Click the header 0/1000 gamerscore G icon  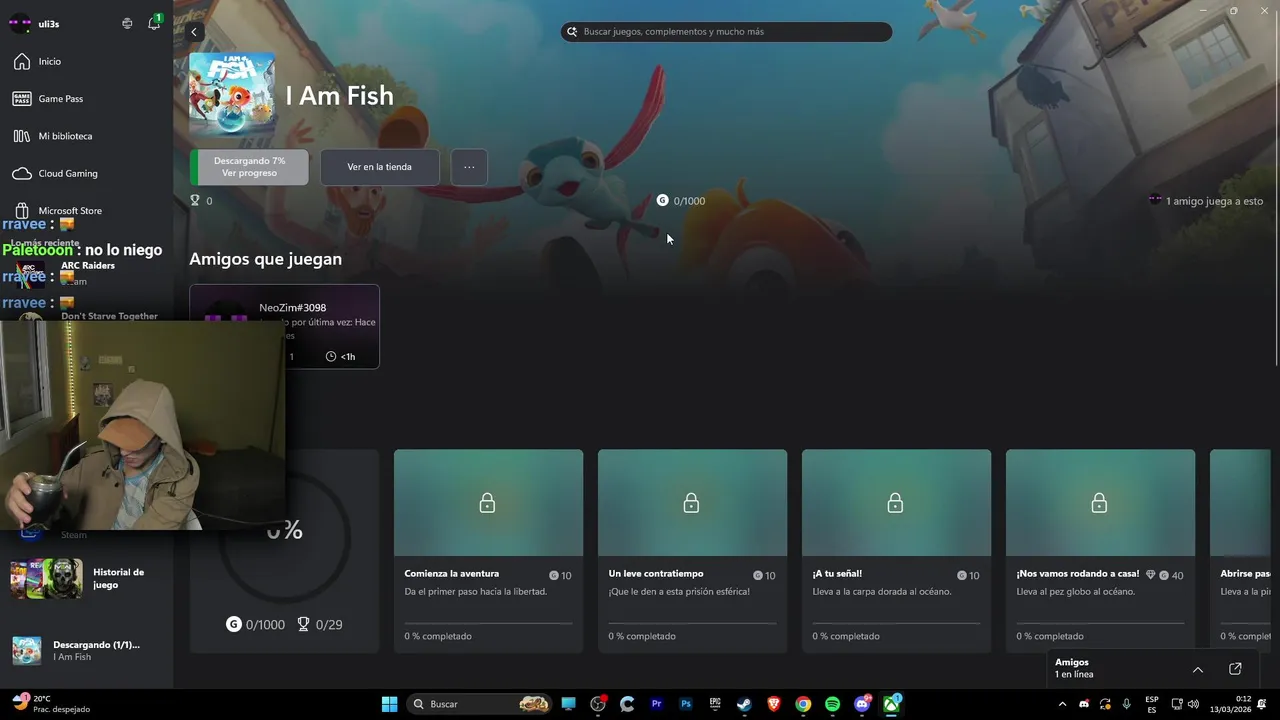(662, 201)
